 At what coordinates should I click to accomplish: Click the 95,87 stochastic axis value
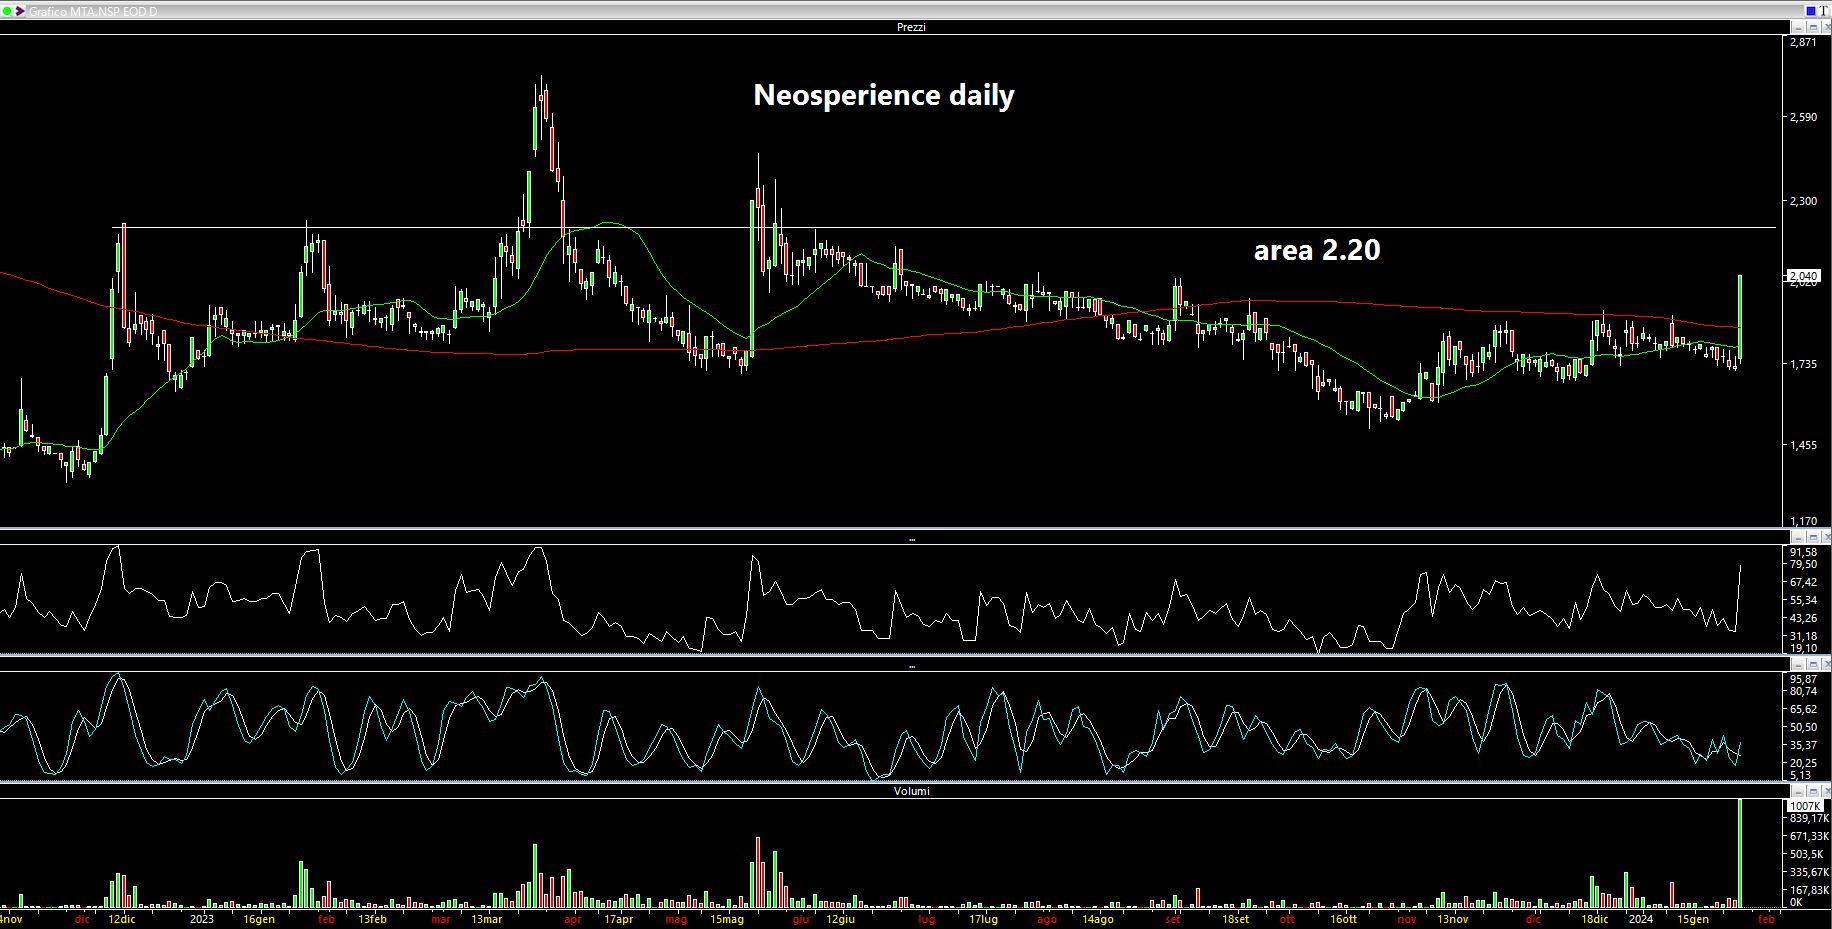pyautogui.click(x=1803, y=679)
